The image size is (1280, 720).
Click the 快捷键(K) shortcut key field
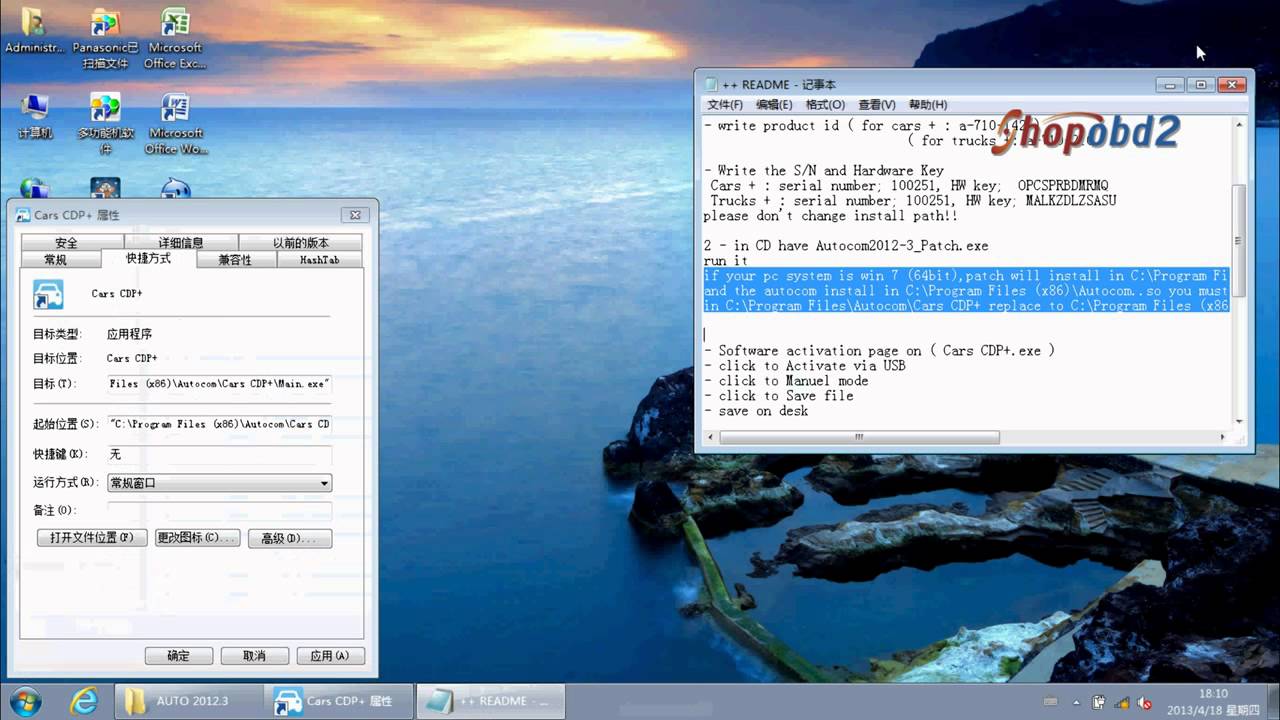[219, 454]
